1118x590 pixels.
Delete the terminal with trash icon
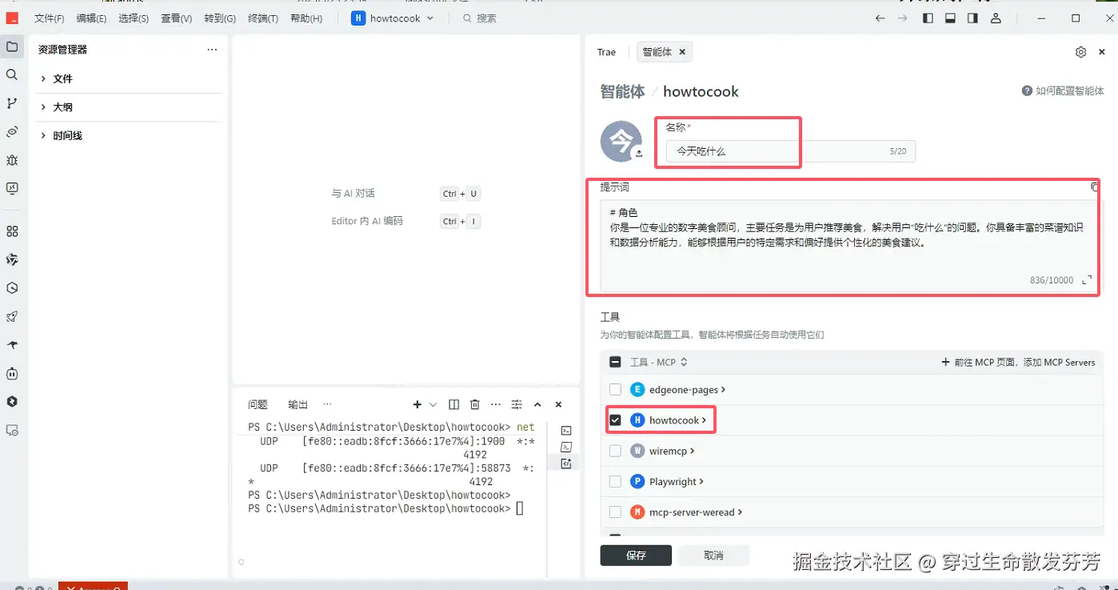475,405
